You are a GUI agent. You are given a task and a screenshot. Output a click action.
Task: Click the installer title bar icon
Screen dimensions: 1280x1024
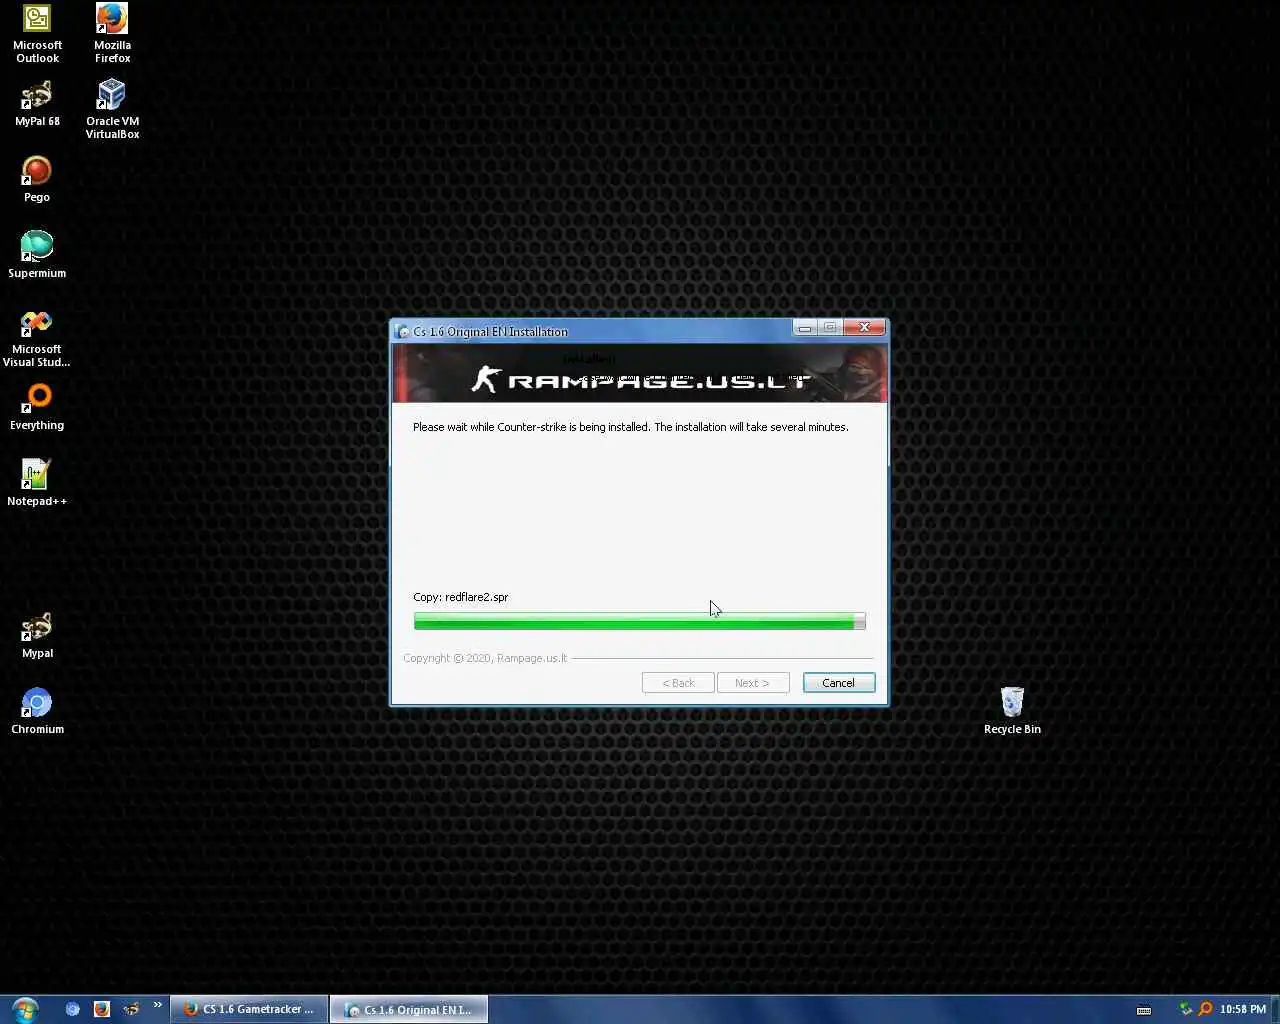click(403, 331)
